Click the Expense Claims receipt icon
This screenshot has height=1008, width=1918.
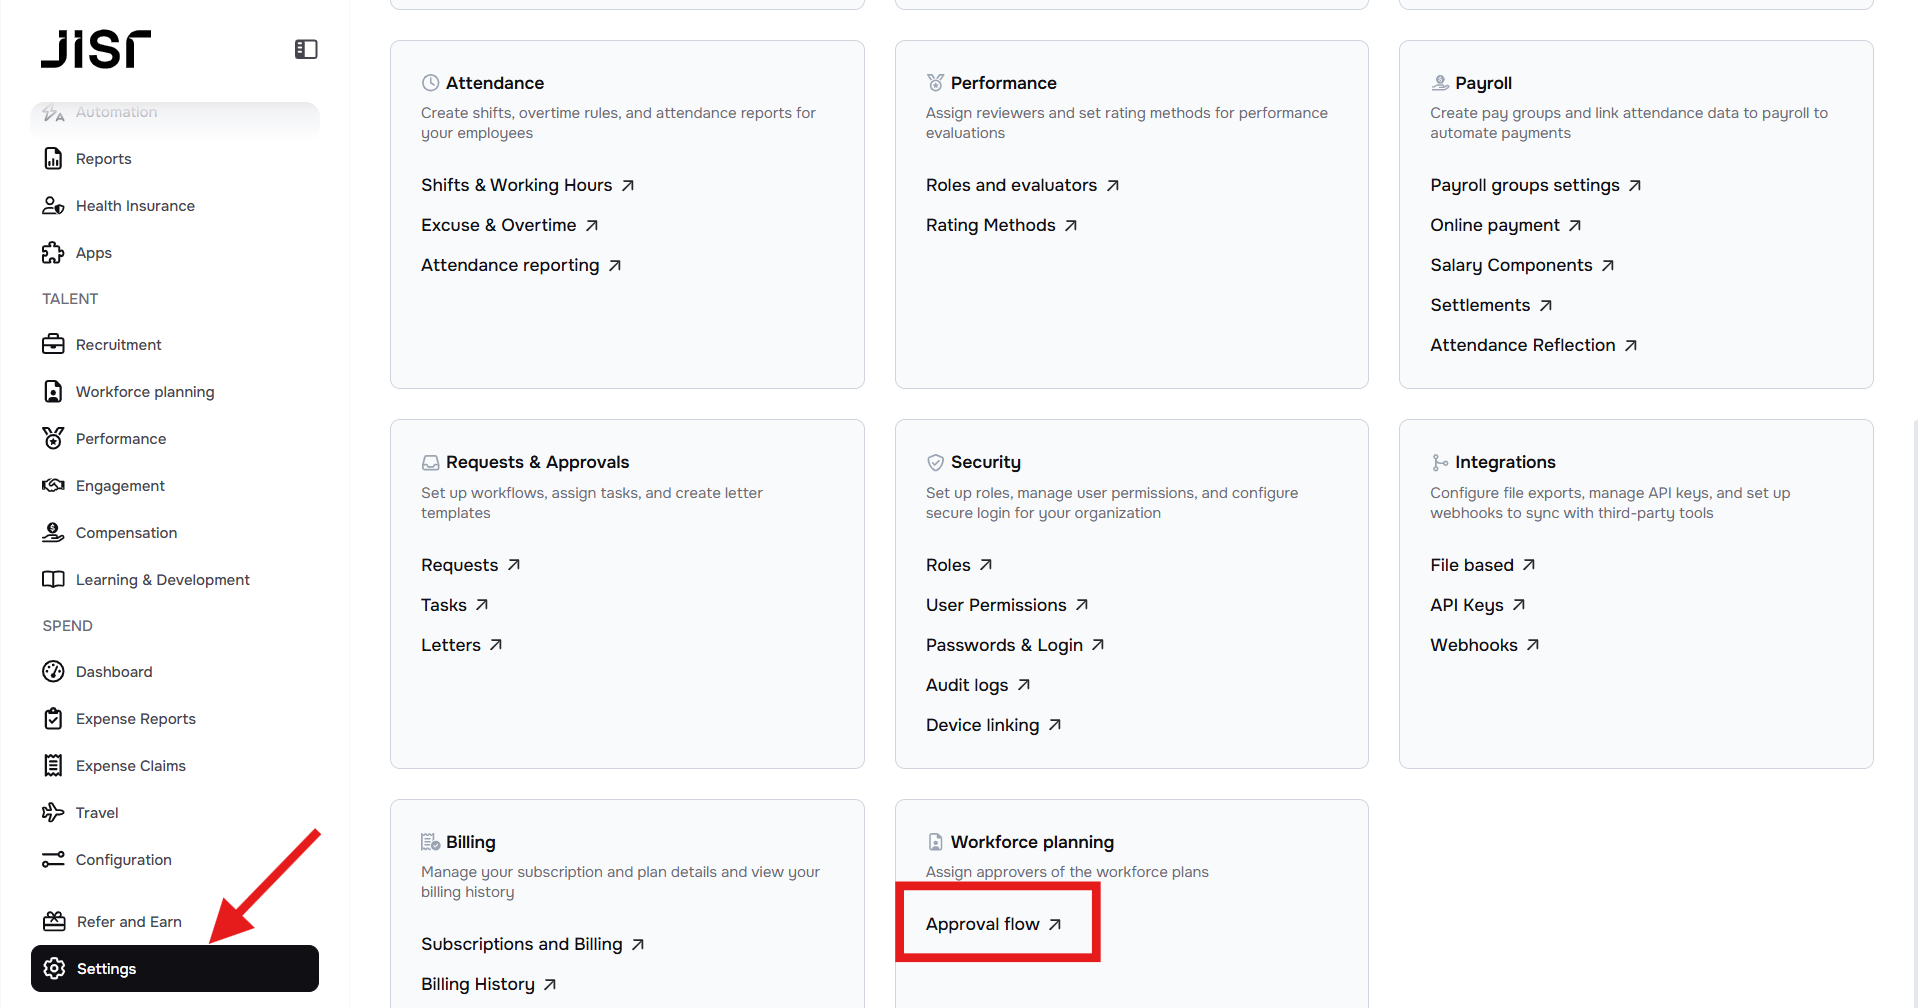click(53, 766)
